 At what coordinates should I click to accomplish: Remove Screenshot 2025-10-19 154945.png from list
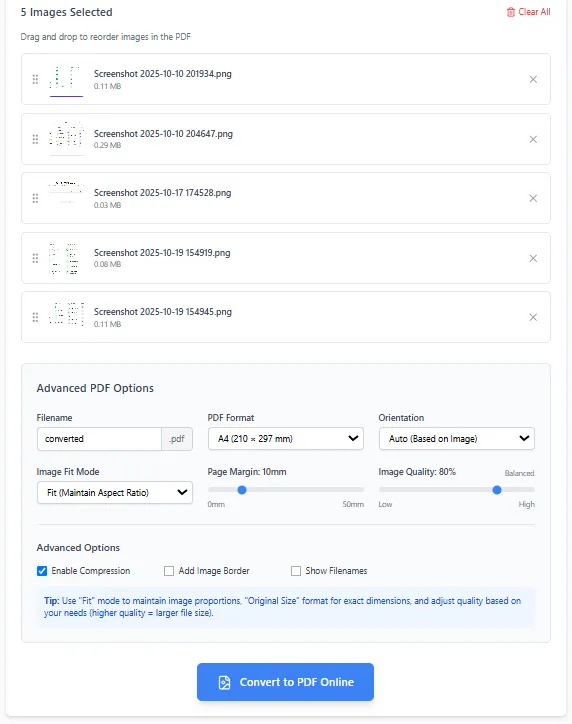533,317
